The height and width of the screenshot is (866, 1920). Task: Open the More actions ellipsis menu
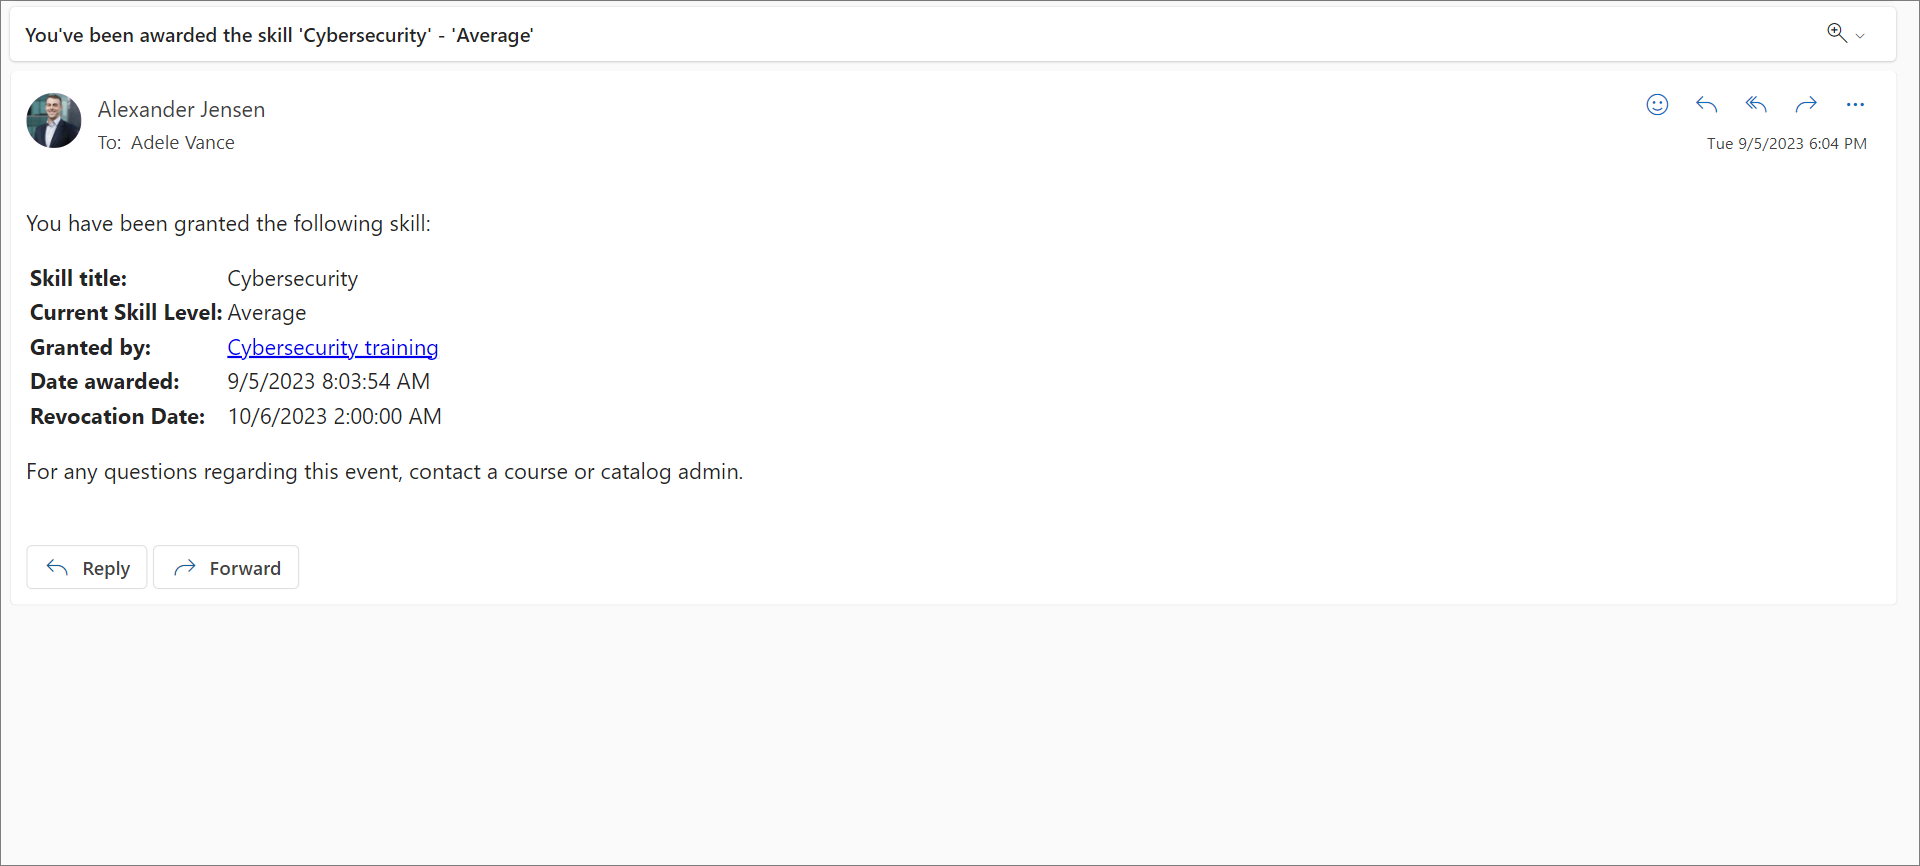pyautogui.click(x=1855, y=105)
